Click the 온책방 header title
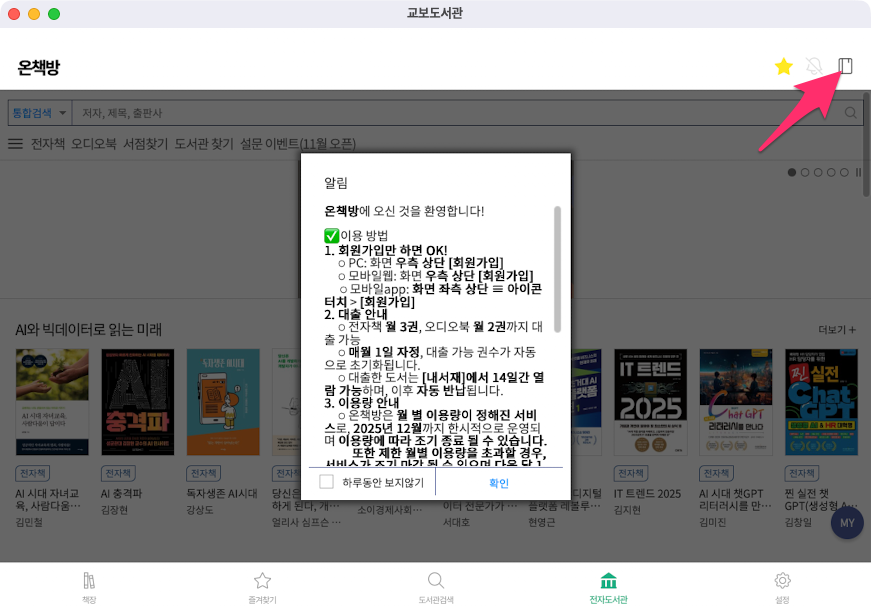871x615 pixels. click(x=38, y=67)
